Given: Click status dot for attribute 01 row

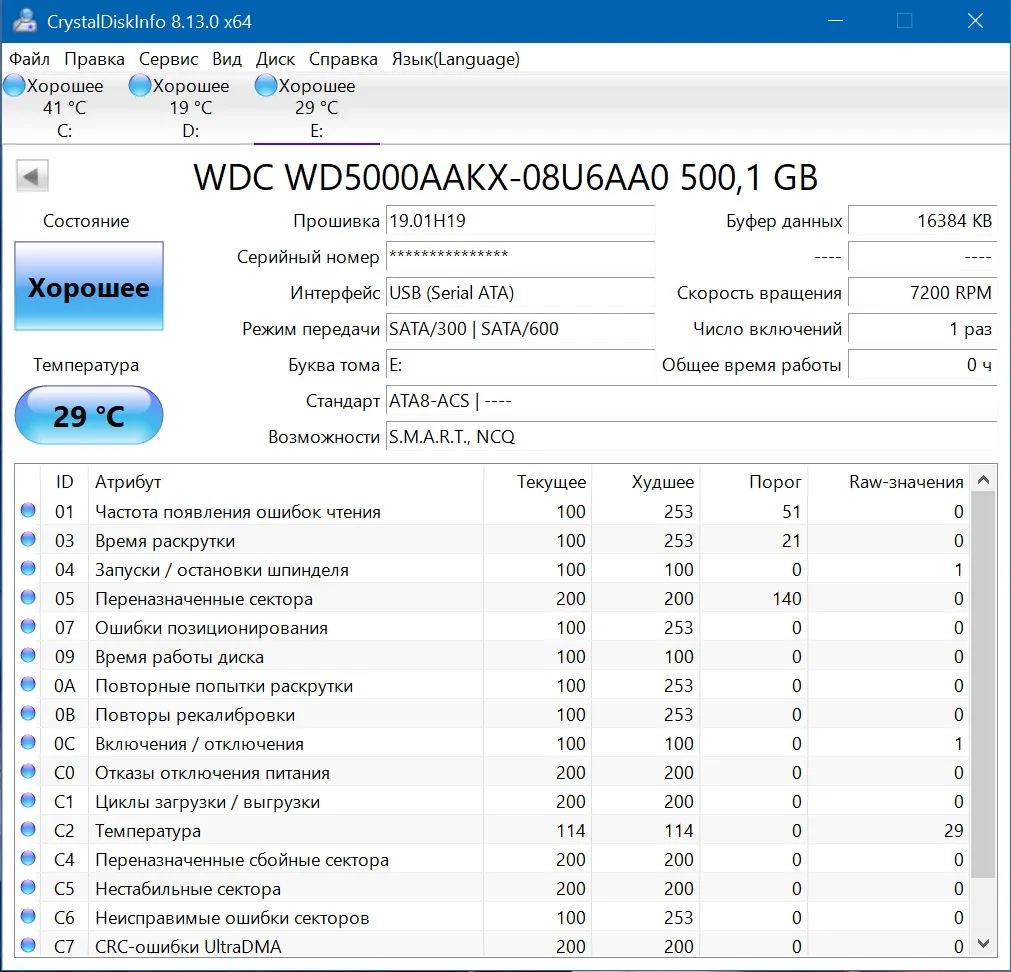Looking at the screenshot, I should click(x=28, y=510).
